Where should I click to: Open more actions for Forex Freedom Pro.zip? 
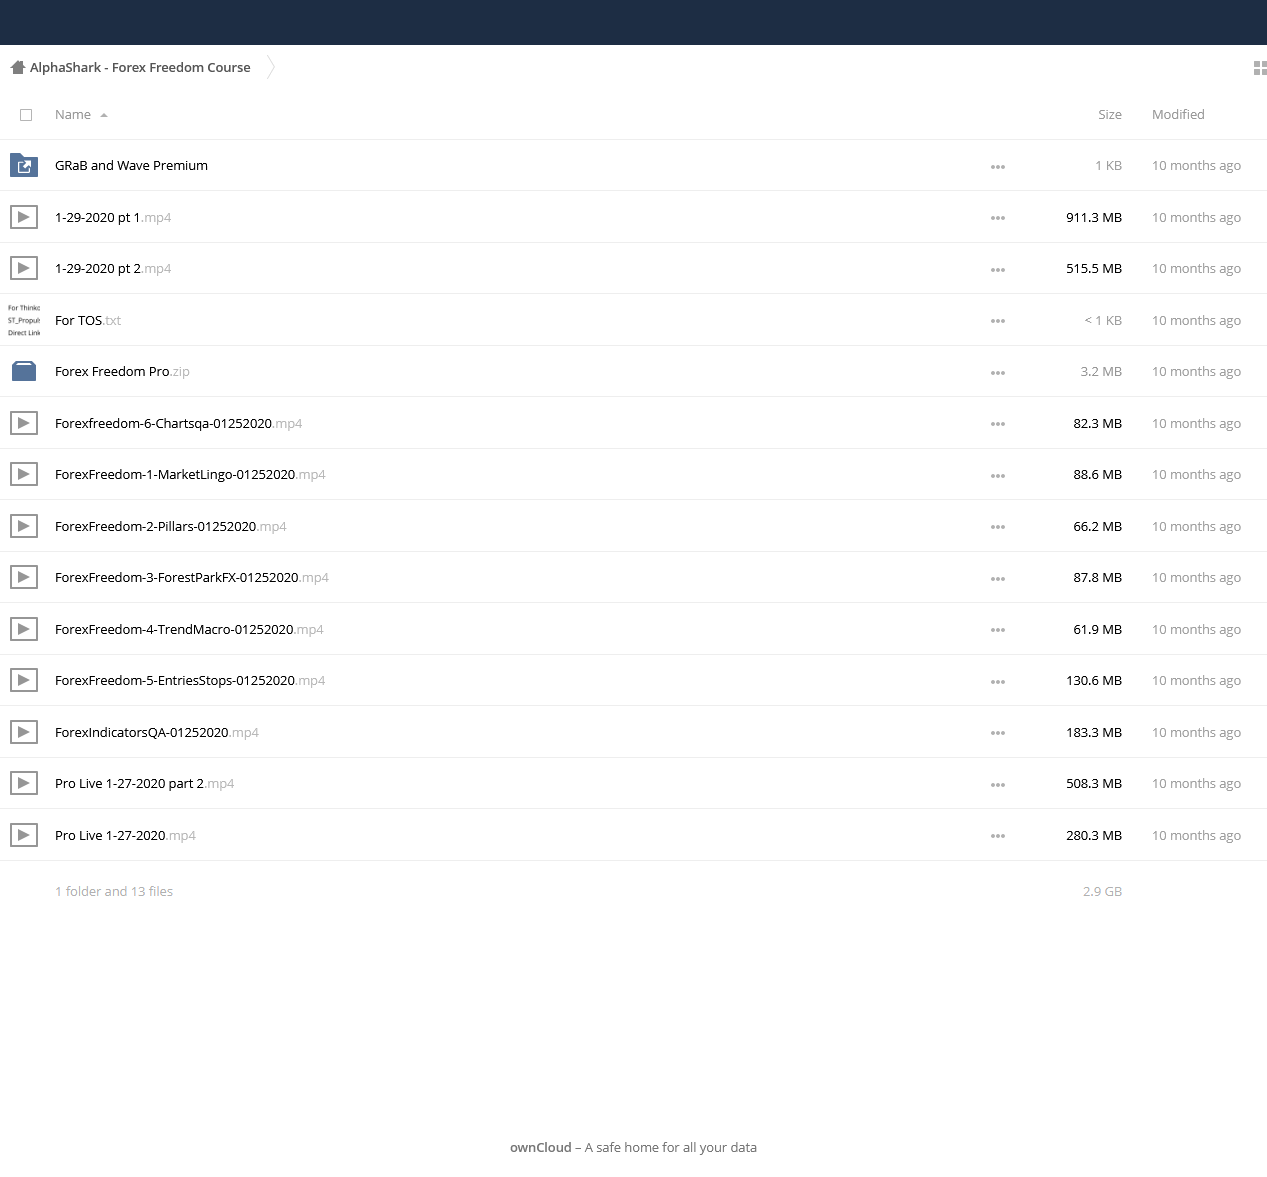998,373
